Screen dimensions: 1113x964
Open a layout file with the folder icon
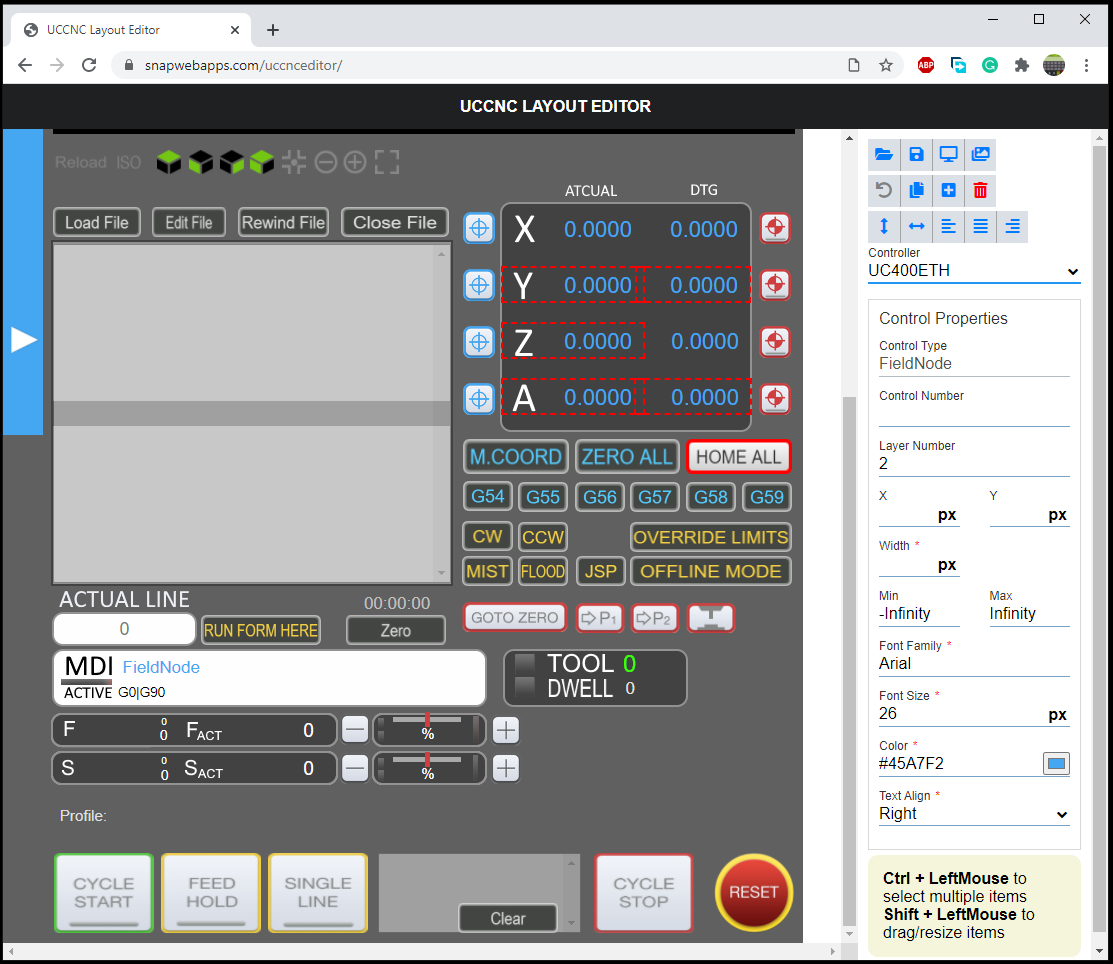[884, 155]
